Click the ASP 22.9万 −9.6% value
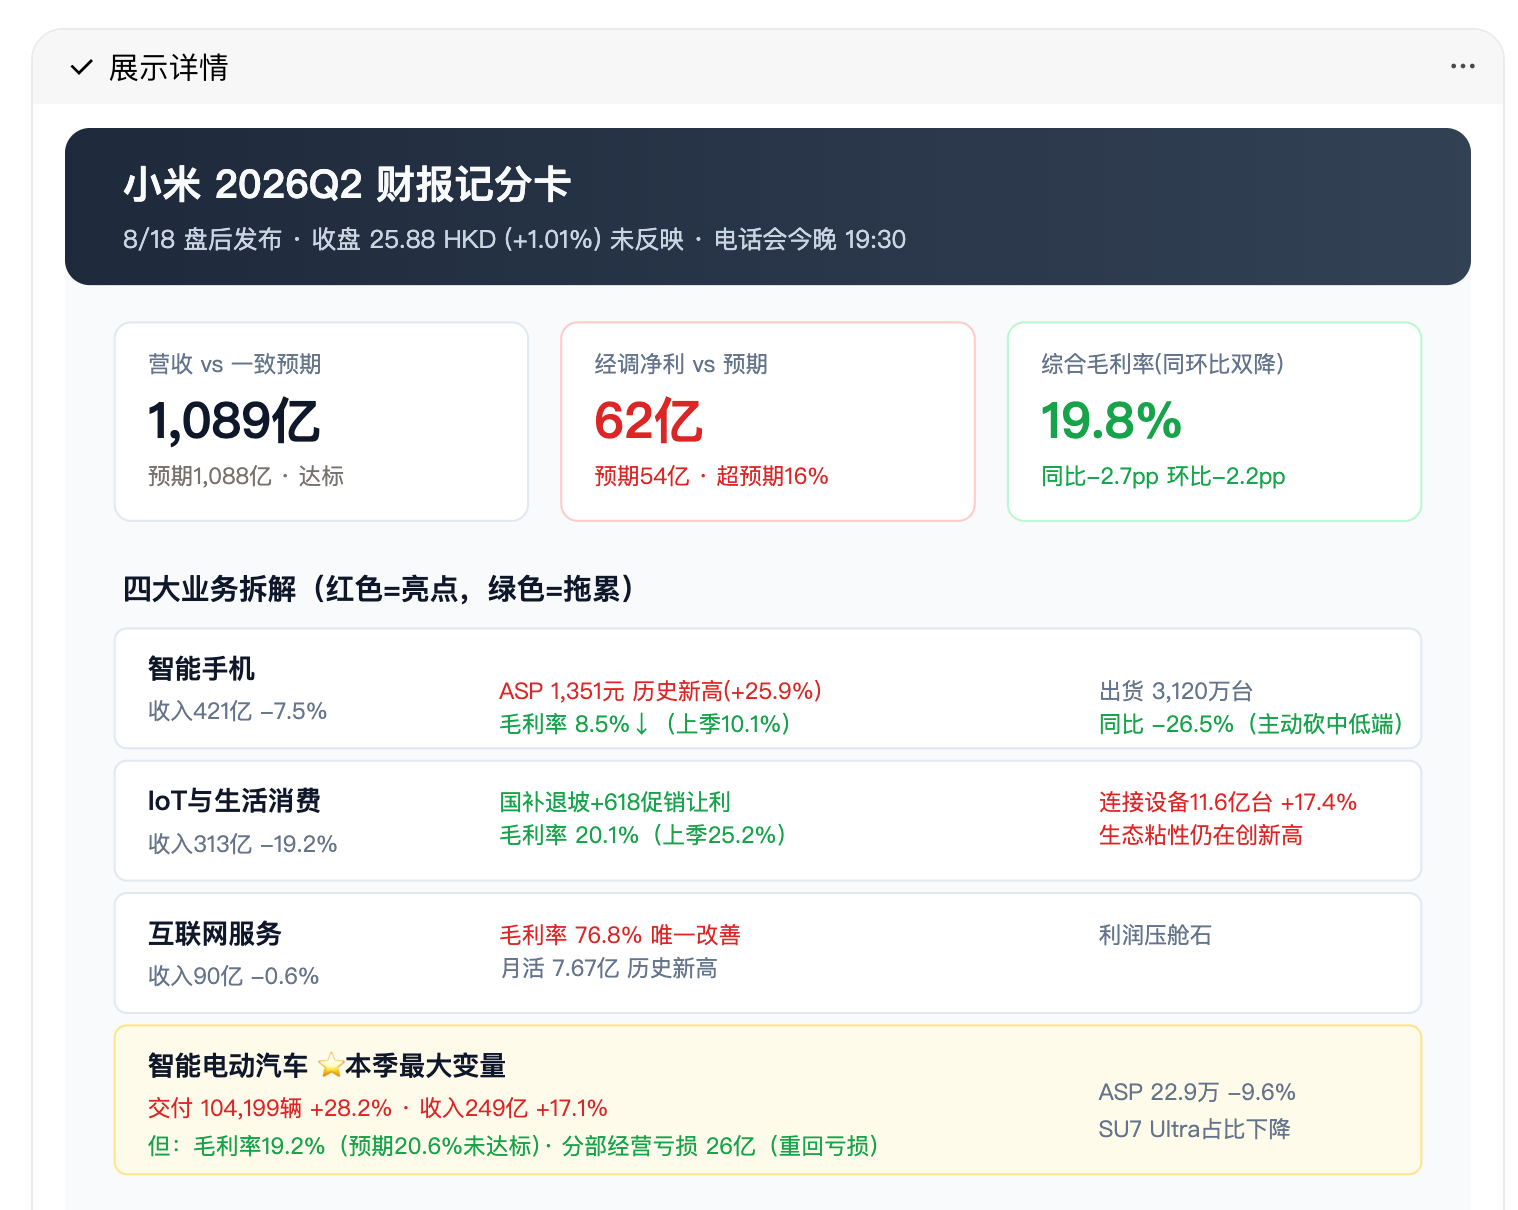Viewport: 1518px width, 1210px height. 1197,1092
